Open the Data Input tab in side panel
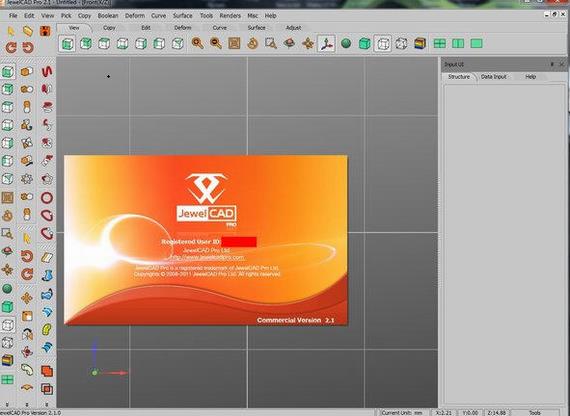The height and width of the screenshot is (416, 570). pyautogui.click(x=493, y=77)
